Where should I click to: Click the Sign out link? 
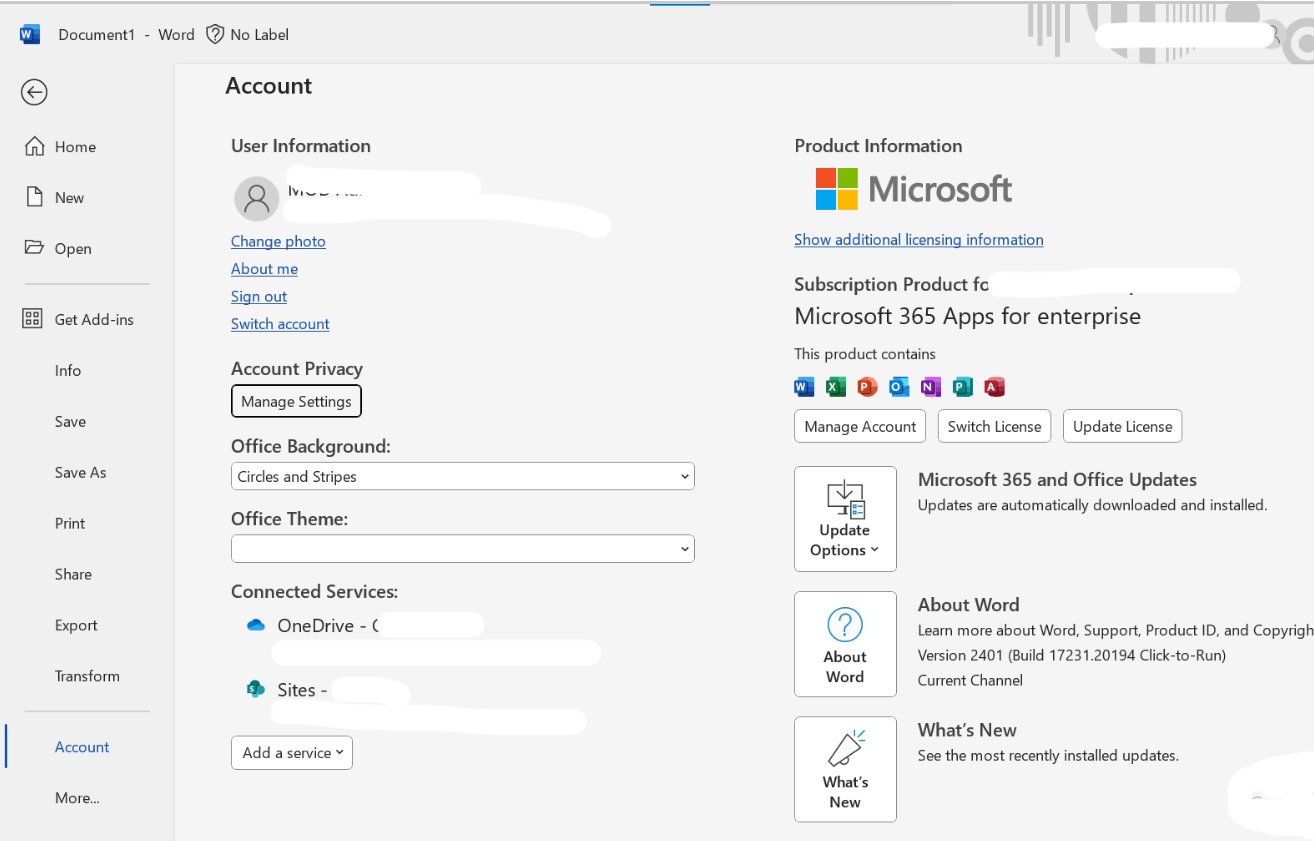[x=259, y=297]
